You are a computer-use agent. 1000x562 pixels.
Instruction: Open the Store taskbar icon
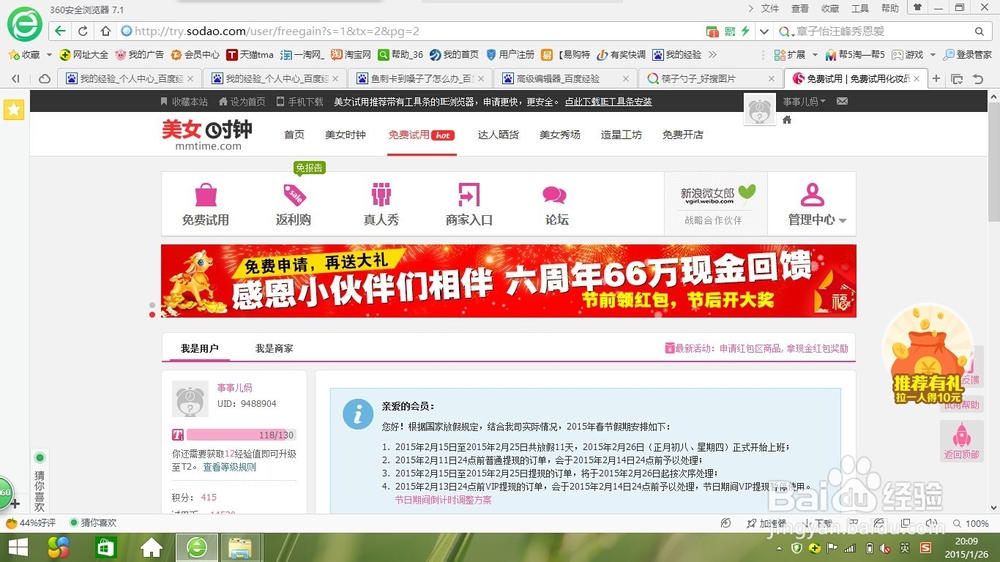coord(106,548)
